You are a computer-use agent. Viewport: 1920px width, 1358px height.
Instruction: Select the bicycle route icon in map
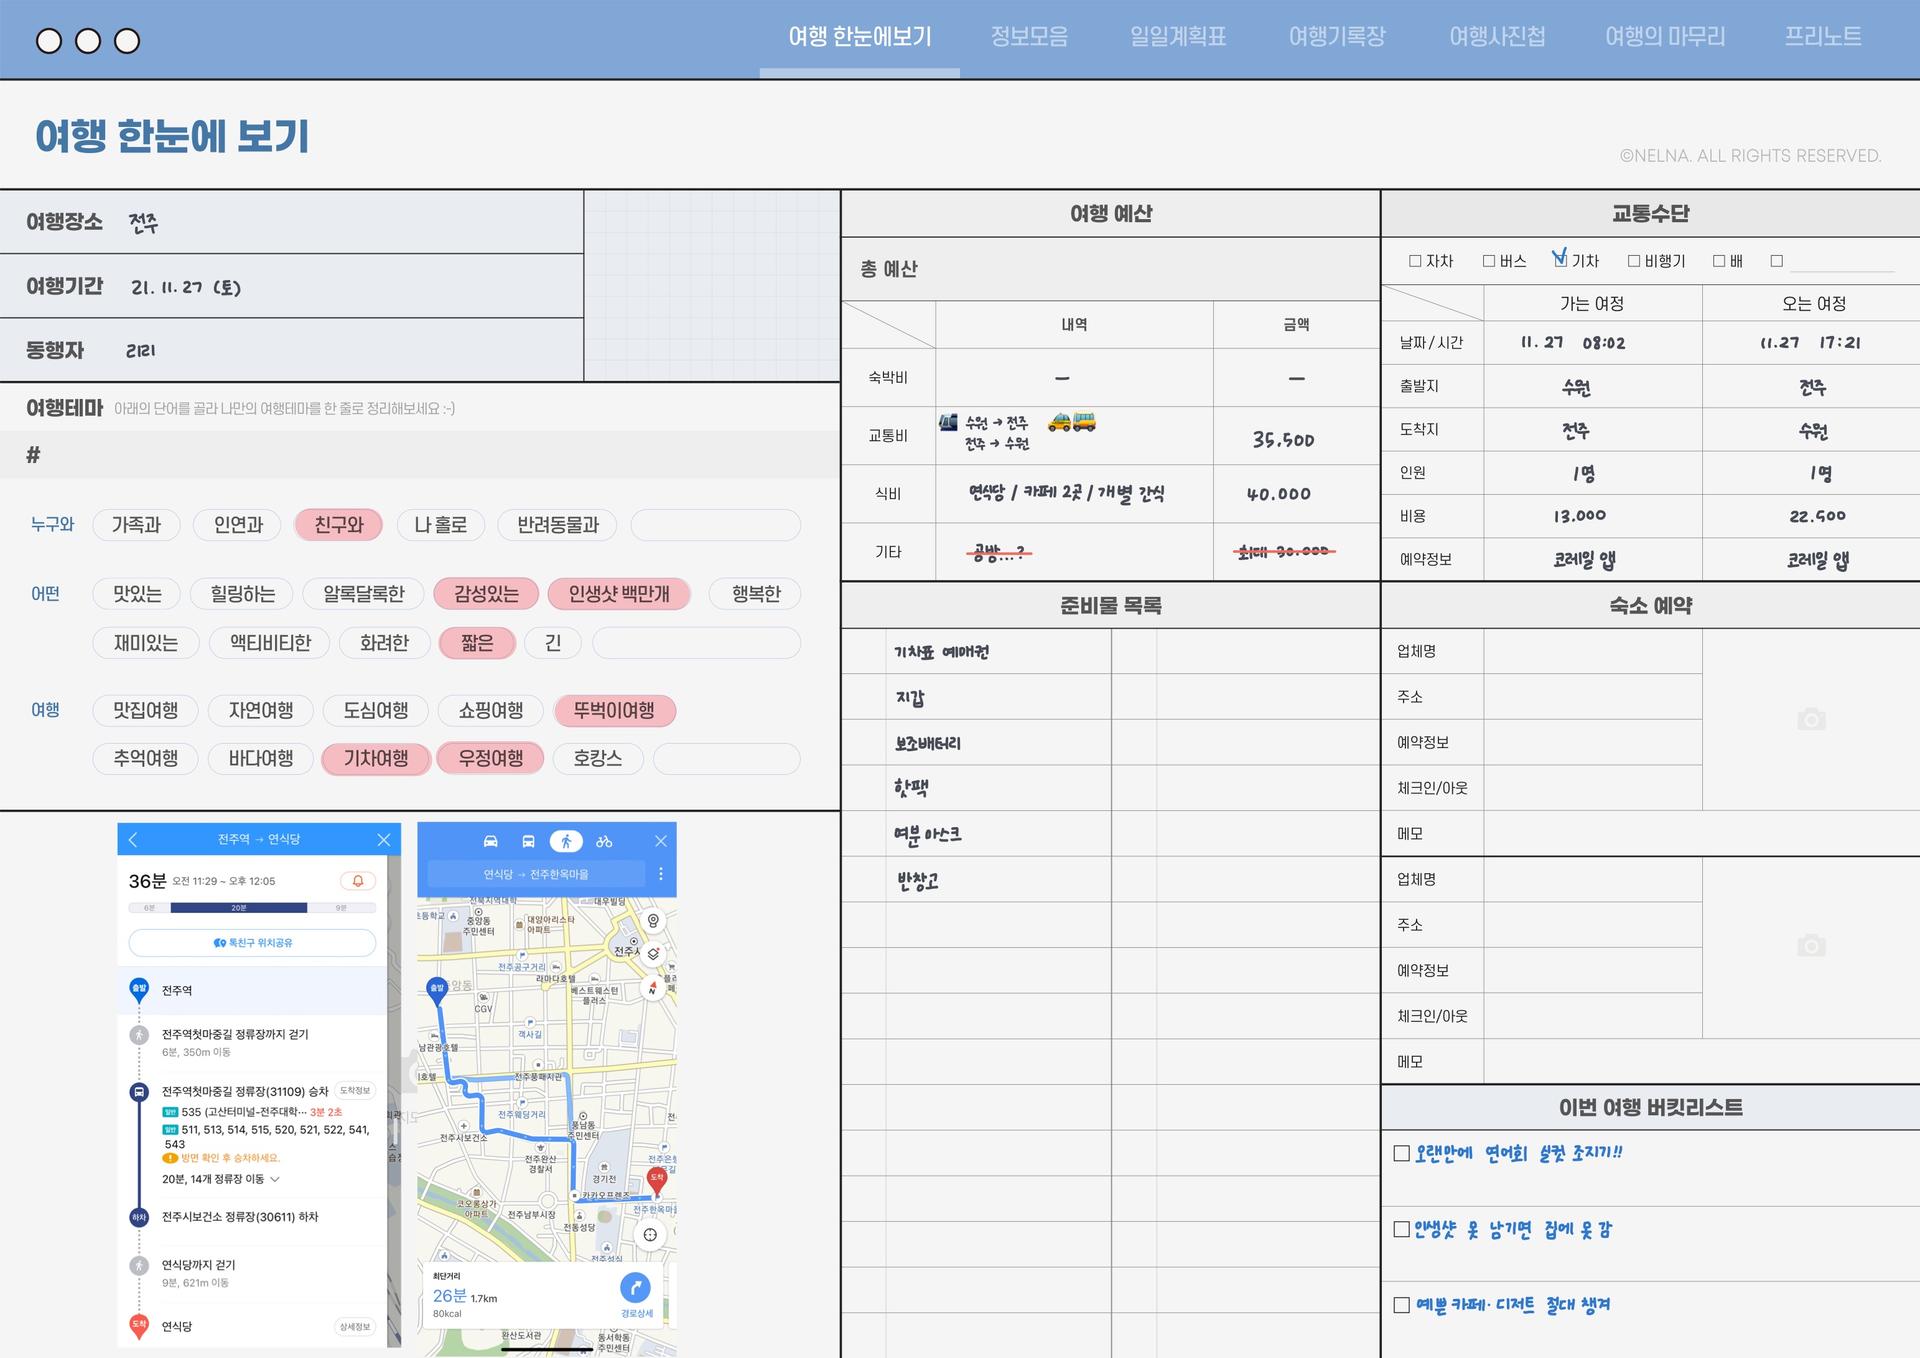pyautogui.click(x=604, y=841)
